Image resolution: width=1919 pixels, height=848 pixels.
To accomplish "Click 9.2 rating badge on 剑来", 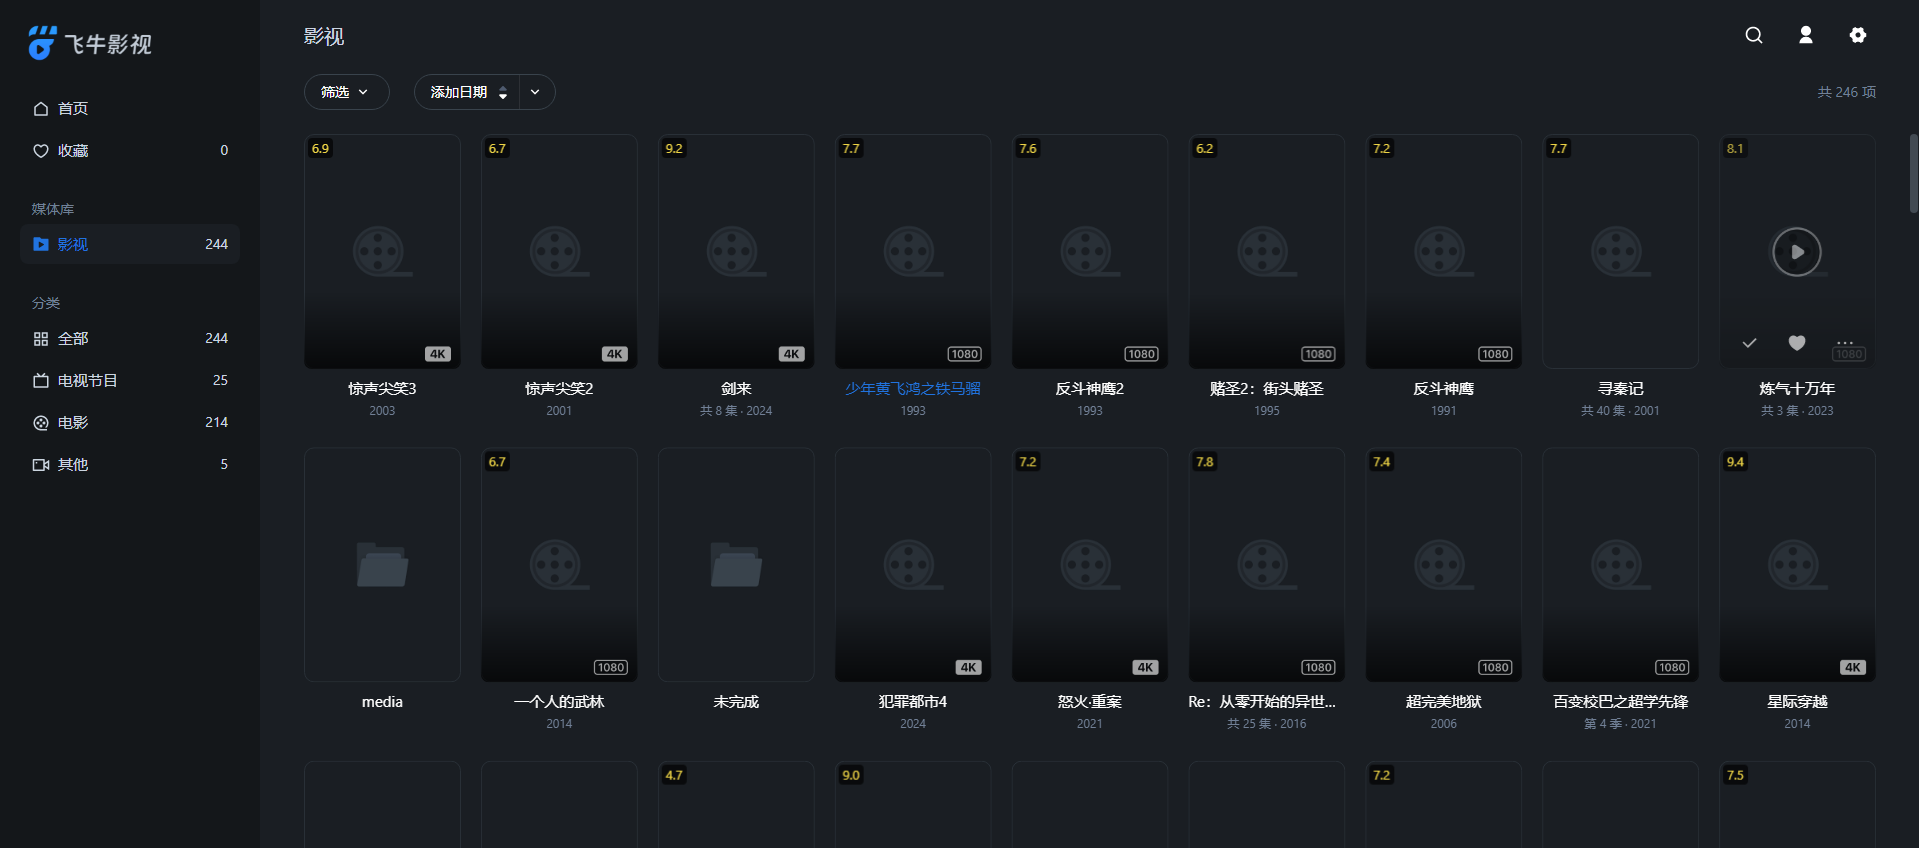I will coord(674,148).
